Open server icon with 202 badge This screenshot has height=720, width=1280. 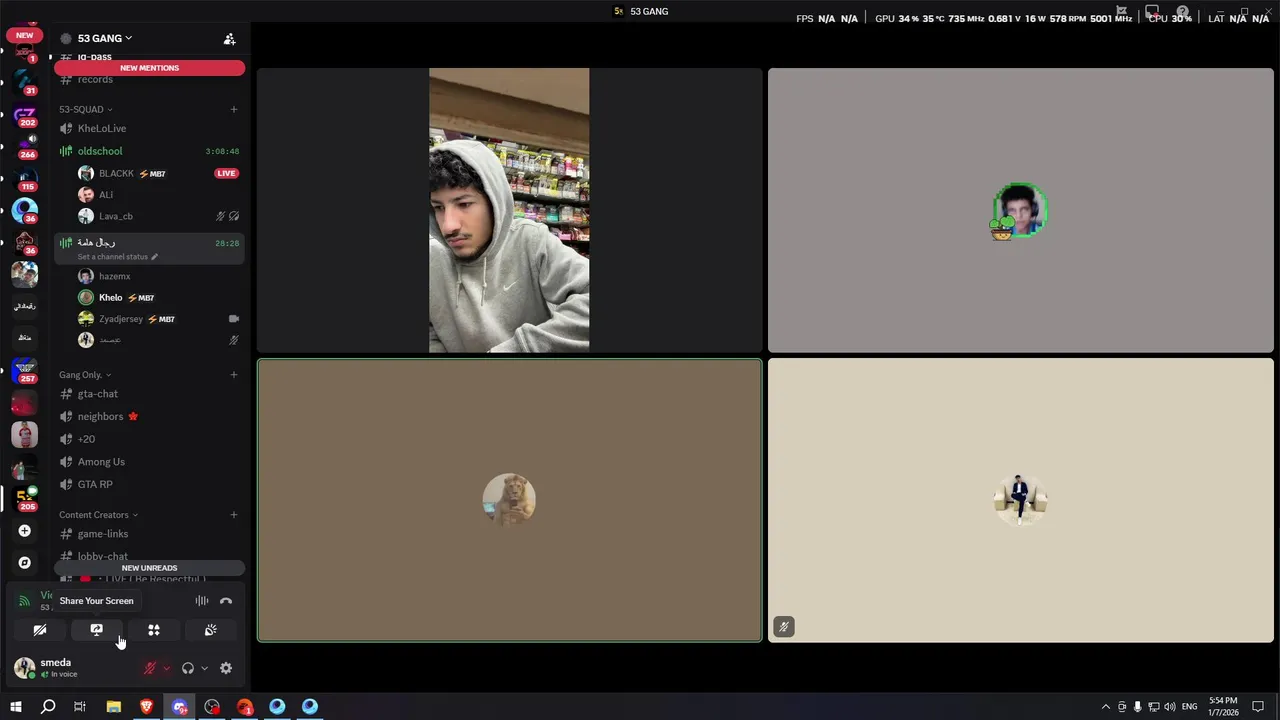(x=25, y=114)
